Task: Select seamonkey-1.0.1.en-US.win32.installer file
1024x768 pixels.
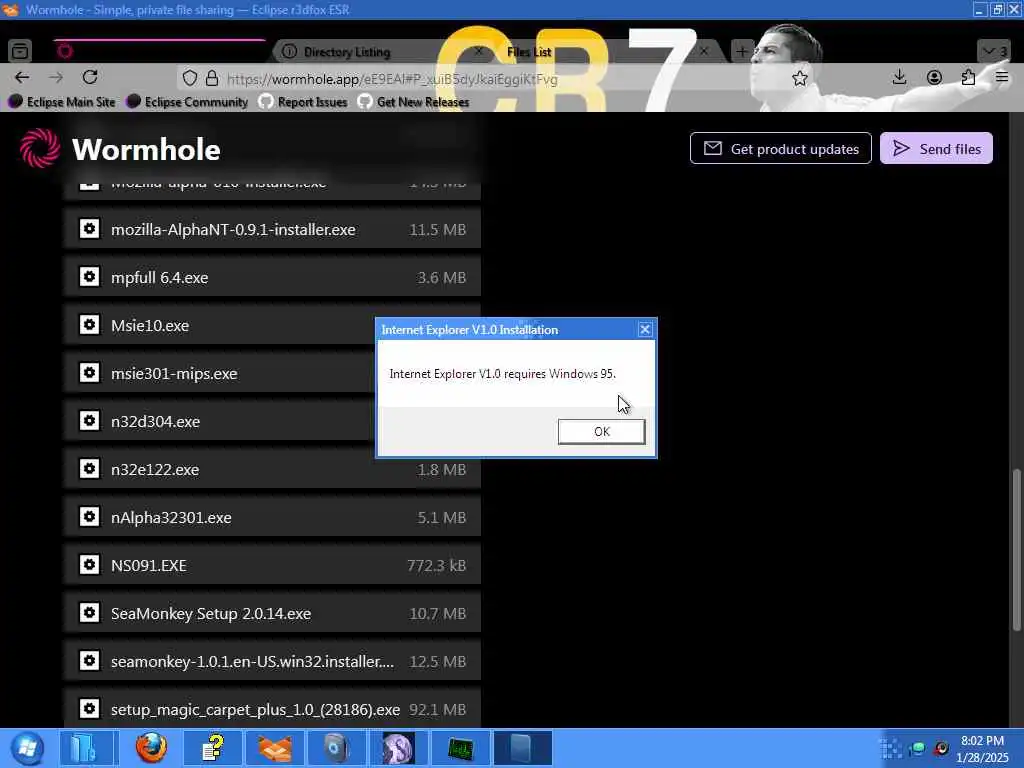Action: click(272, 661)
